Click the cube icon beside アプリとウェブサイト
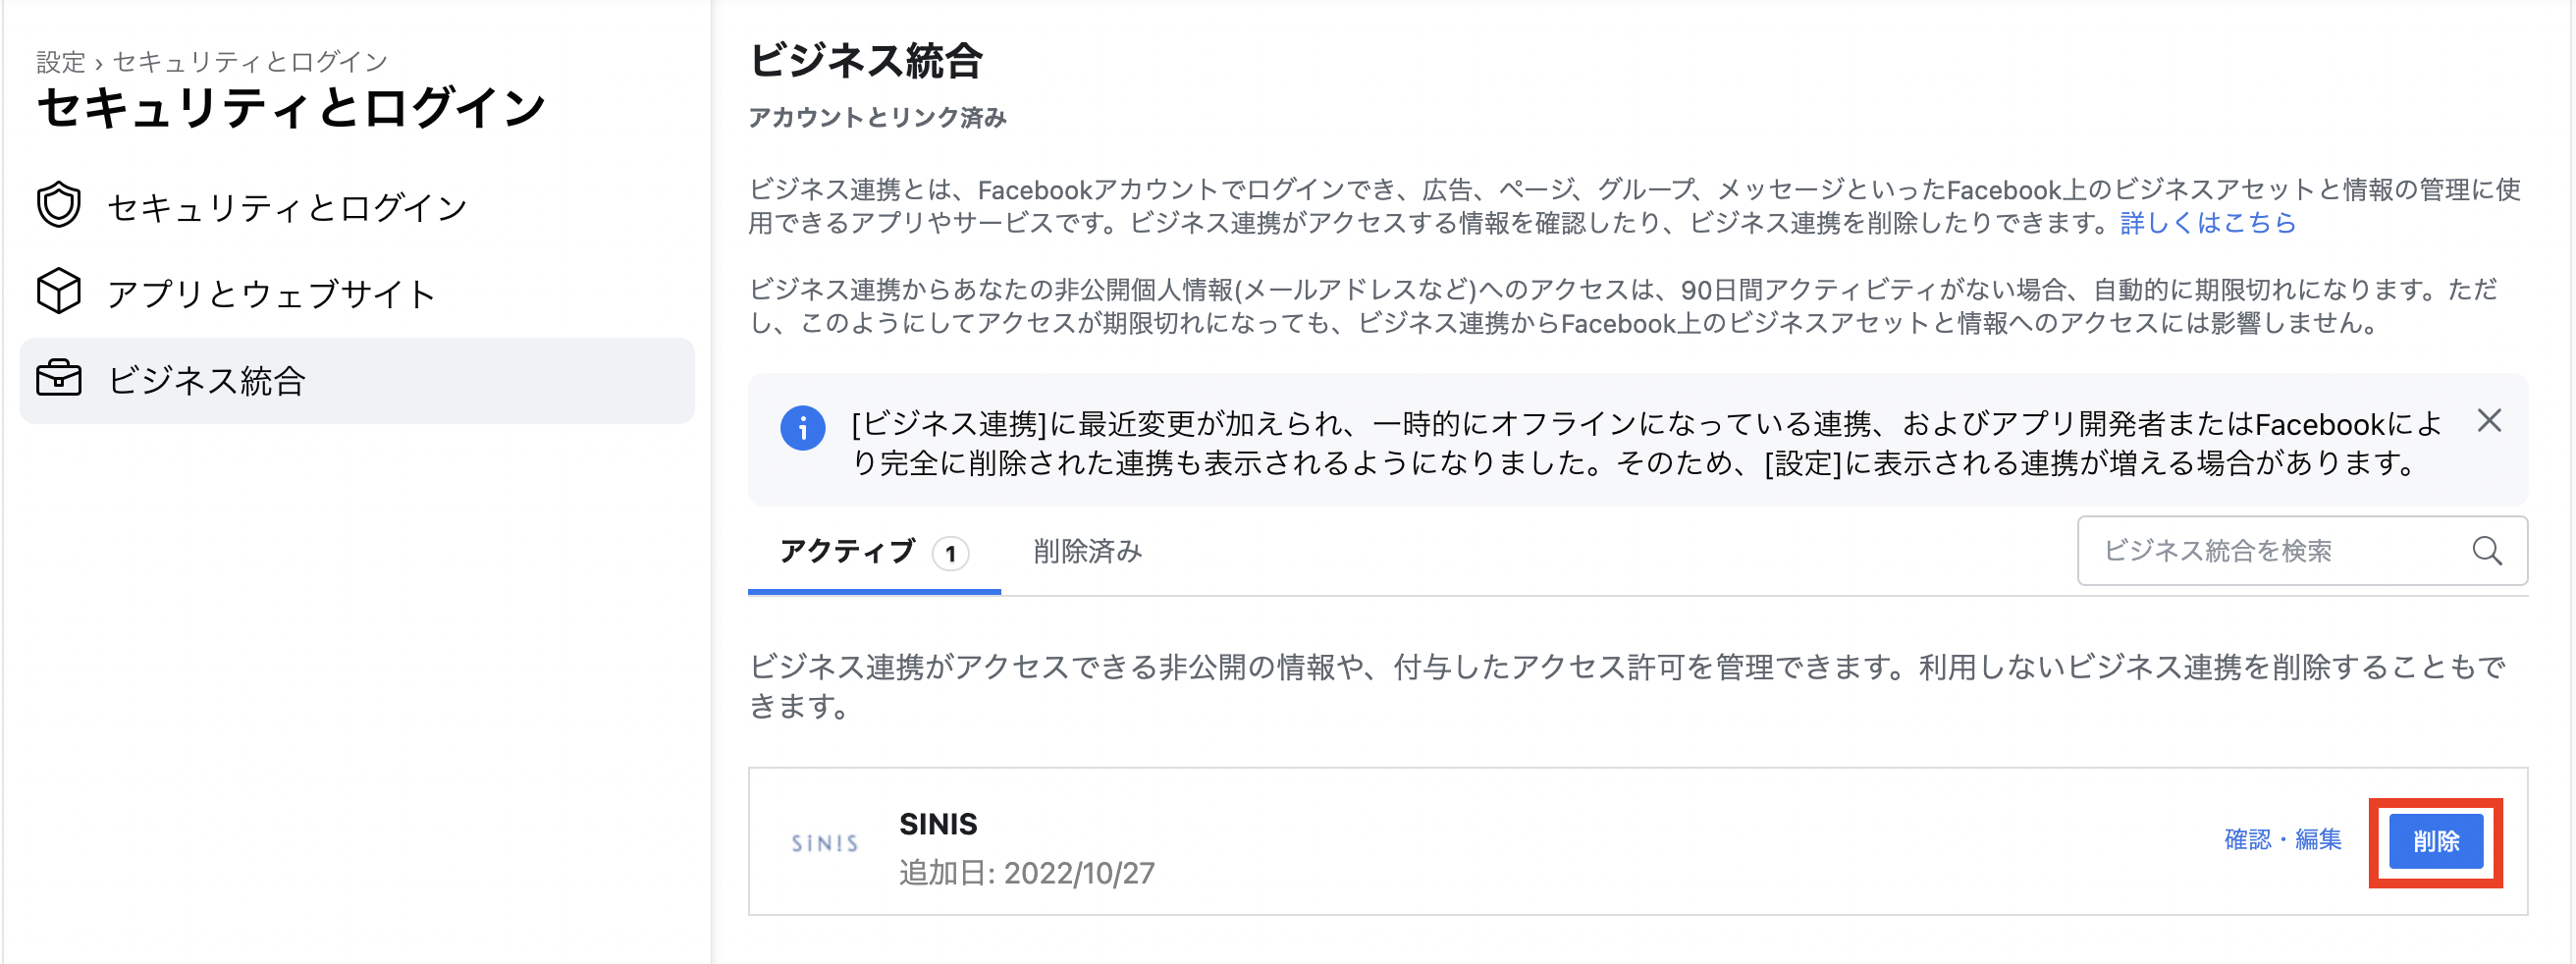The width and height of the screenshot is (2576, 964). click(60, 293)
